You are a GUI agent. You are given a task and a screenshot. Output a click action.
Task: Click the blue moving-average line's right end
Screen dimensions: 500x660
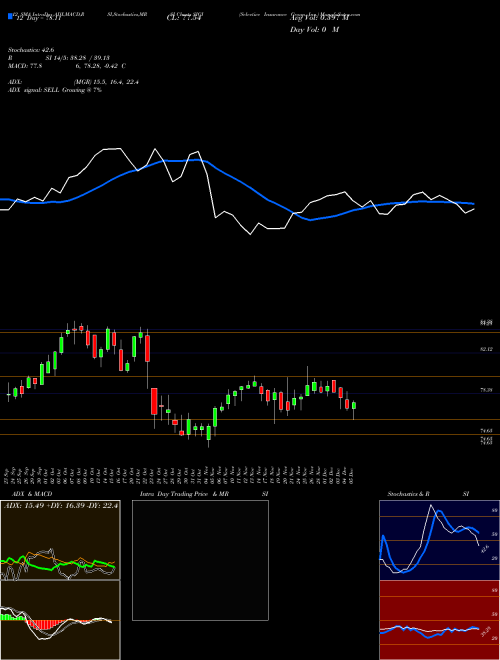[x=473, y=204]
